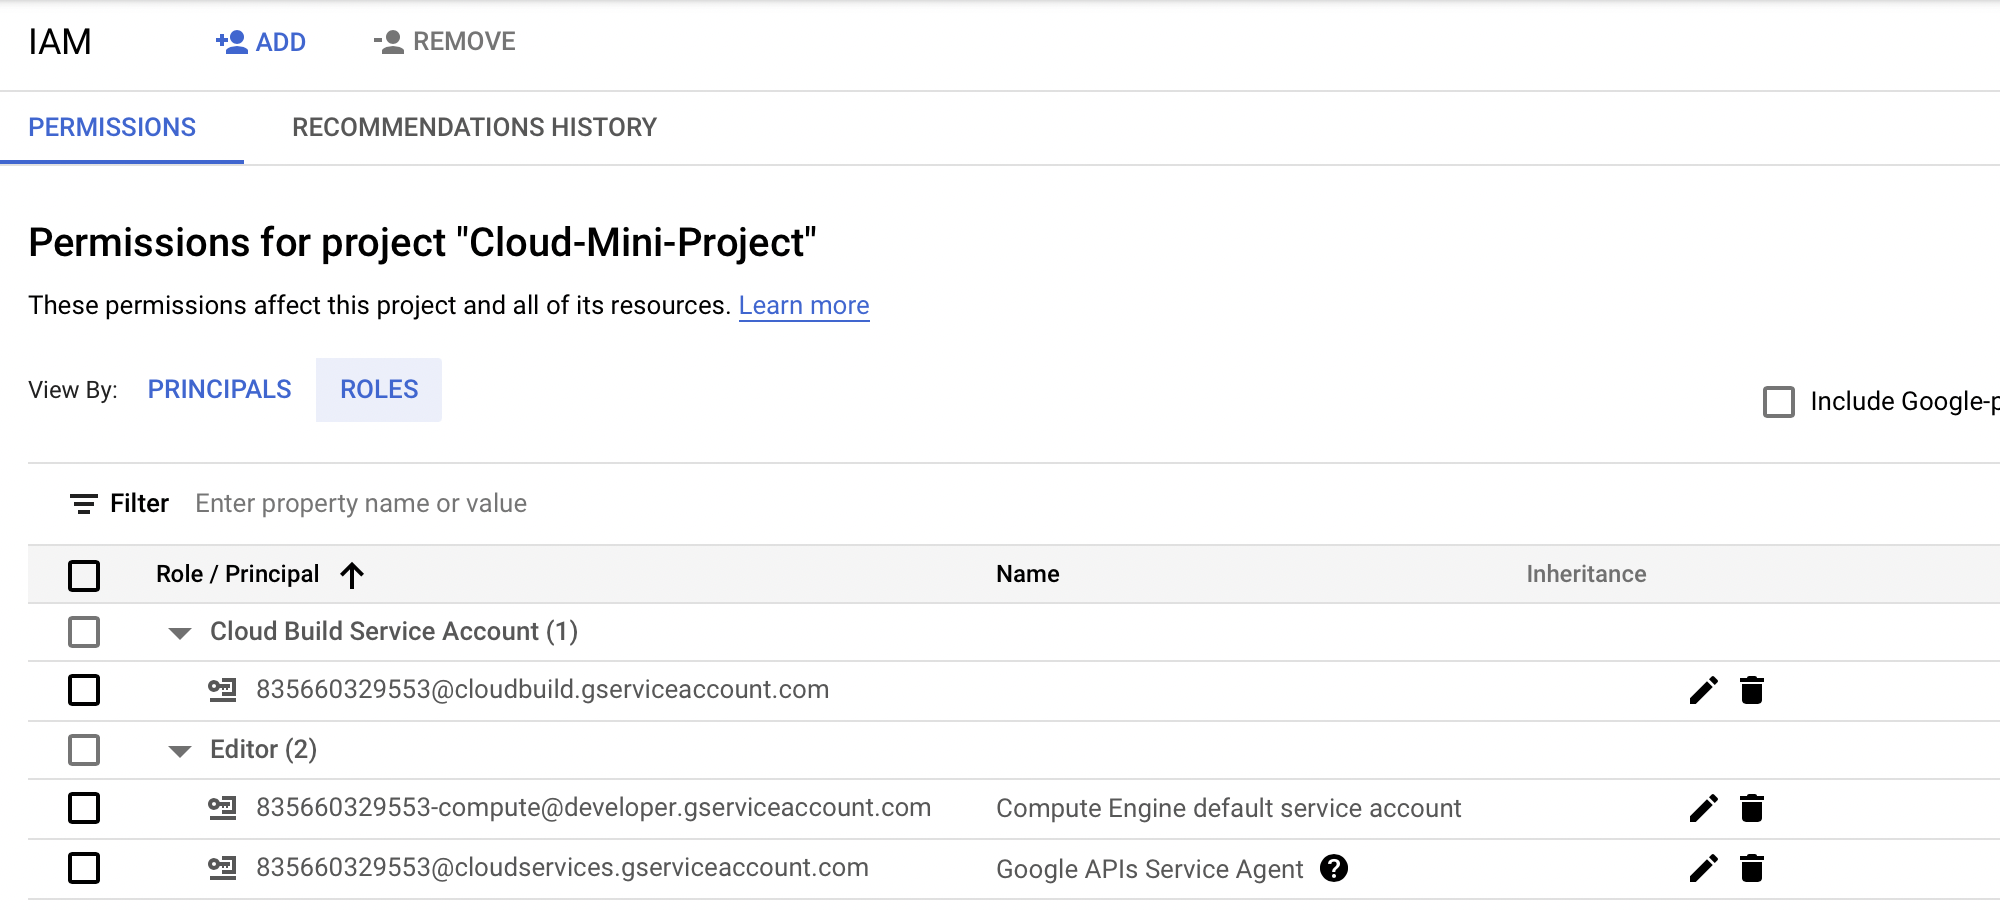Check the Cloud Build Service Account group checkbox
Viewport: 2000px width, 910px height.
tap(84, 632)
